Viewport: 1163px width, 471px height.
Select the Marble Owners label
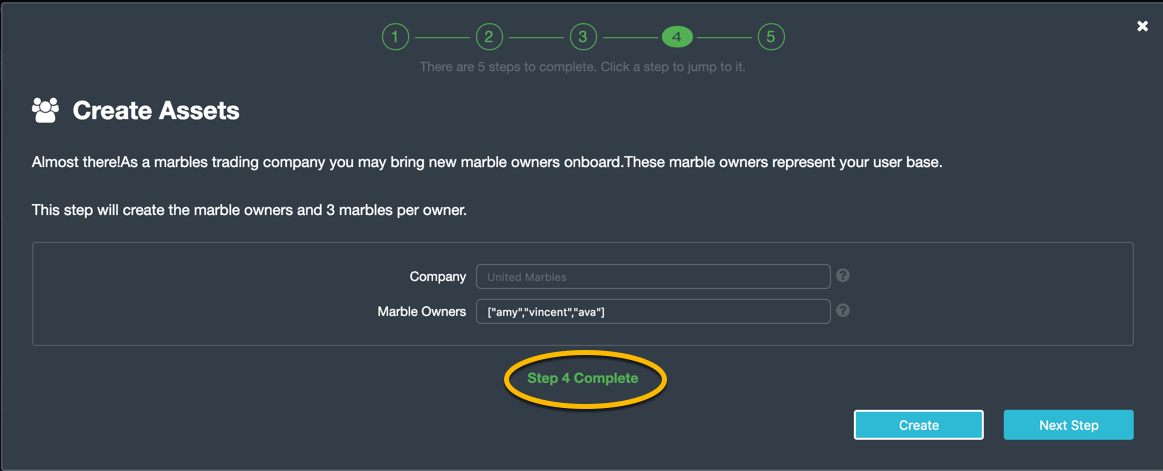point(422,312)
